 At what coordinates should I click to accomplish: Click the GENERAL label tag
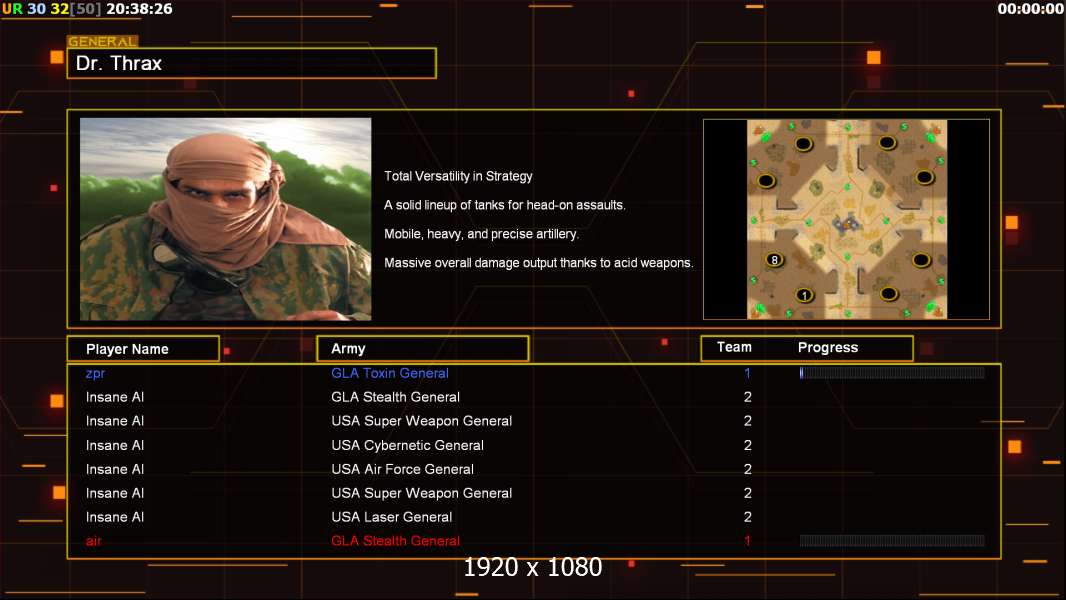pos(103,41)
